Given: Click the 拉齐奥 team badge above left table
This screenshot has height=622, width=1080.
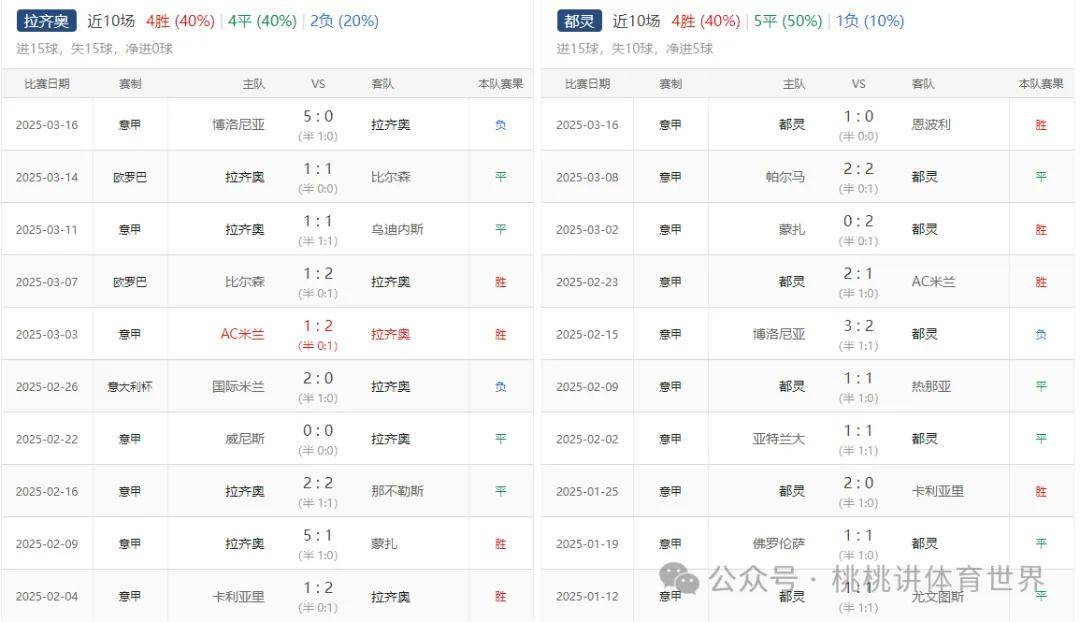Looking at the screenshot, I should pyautogui.click(x=46, y=21).
